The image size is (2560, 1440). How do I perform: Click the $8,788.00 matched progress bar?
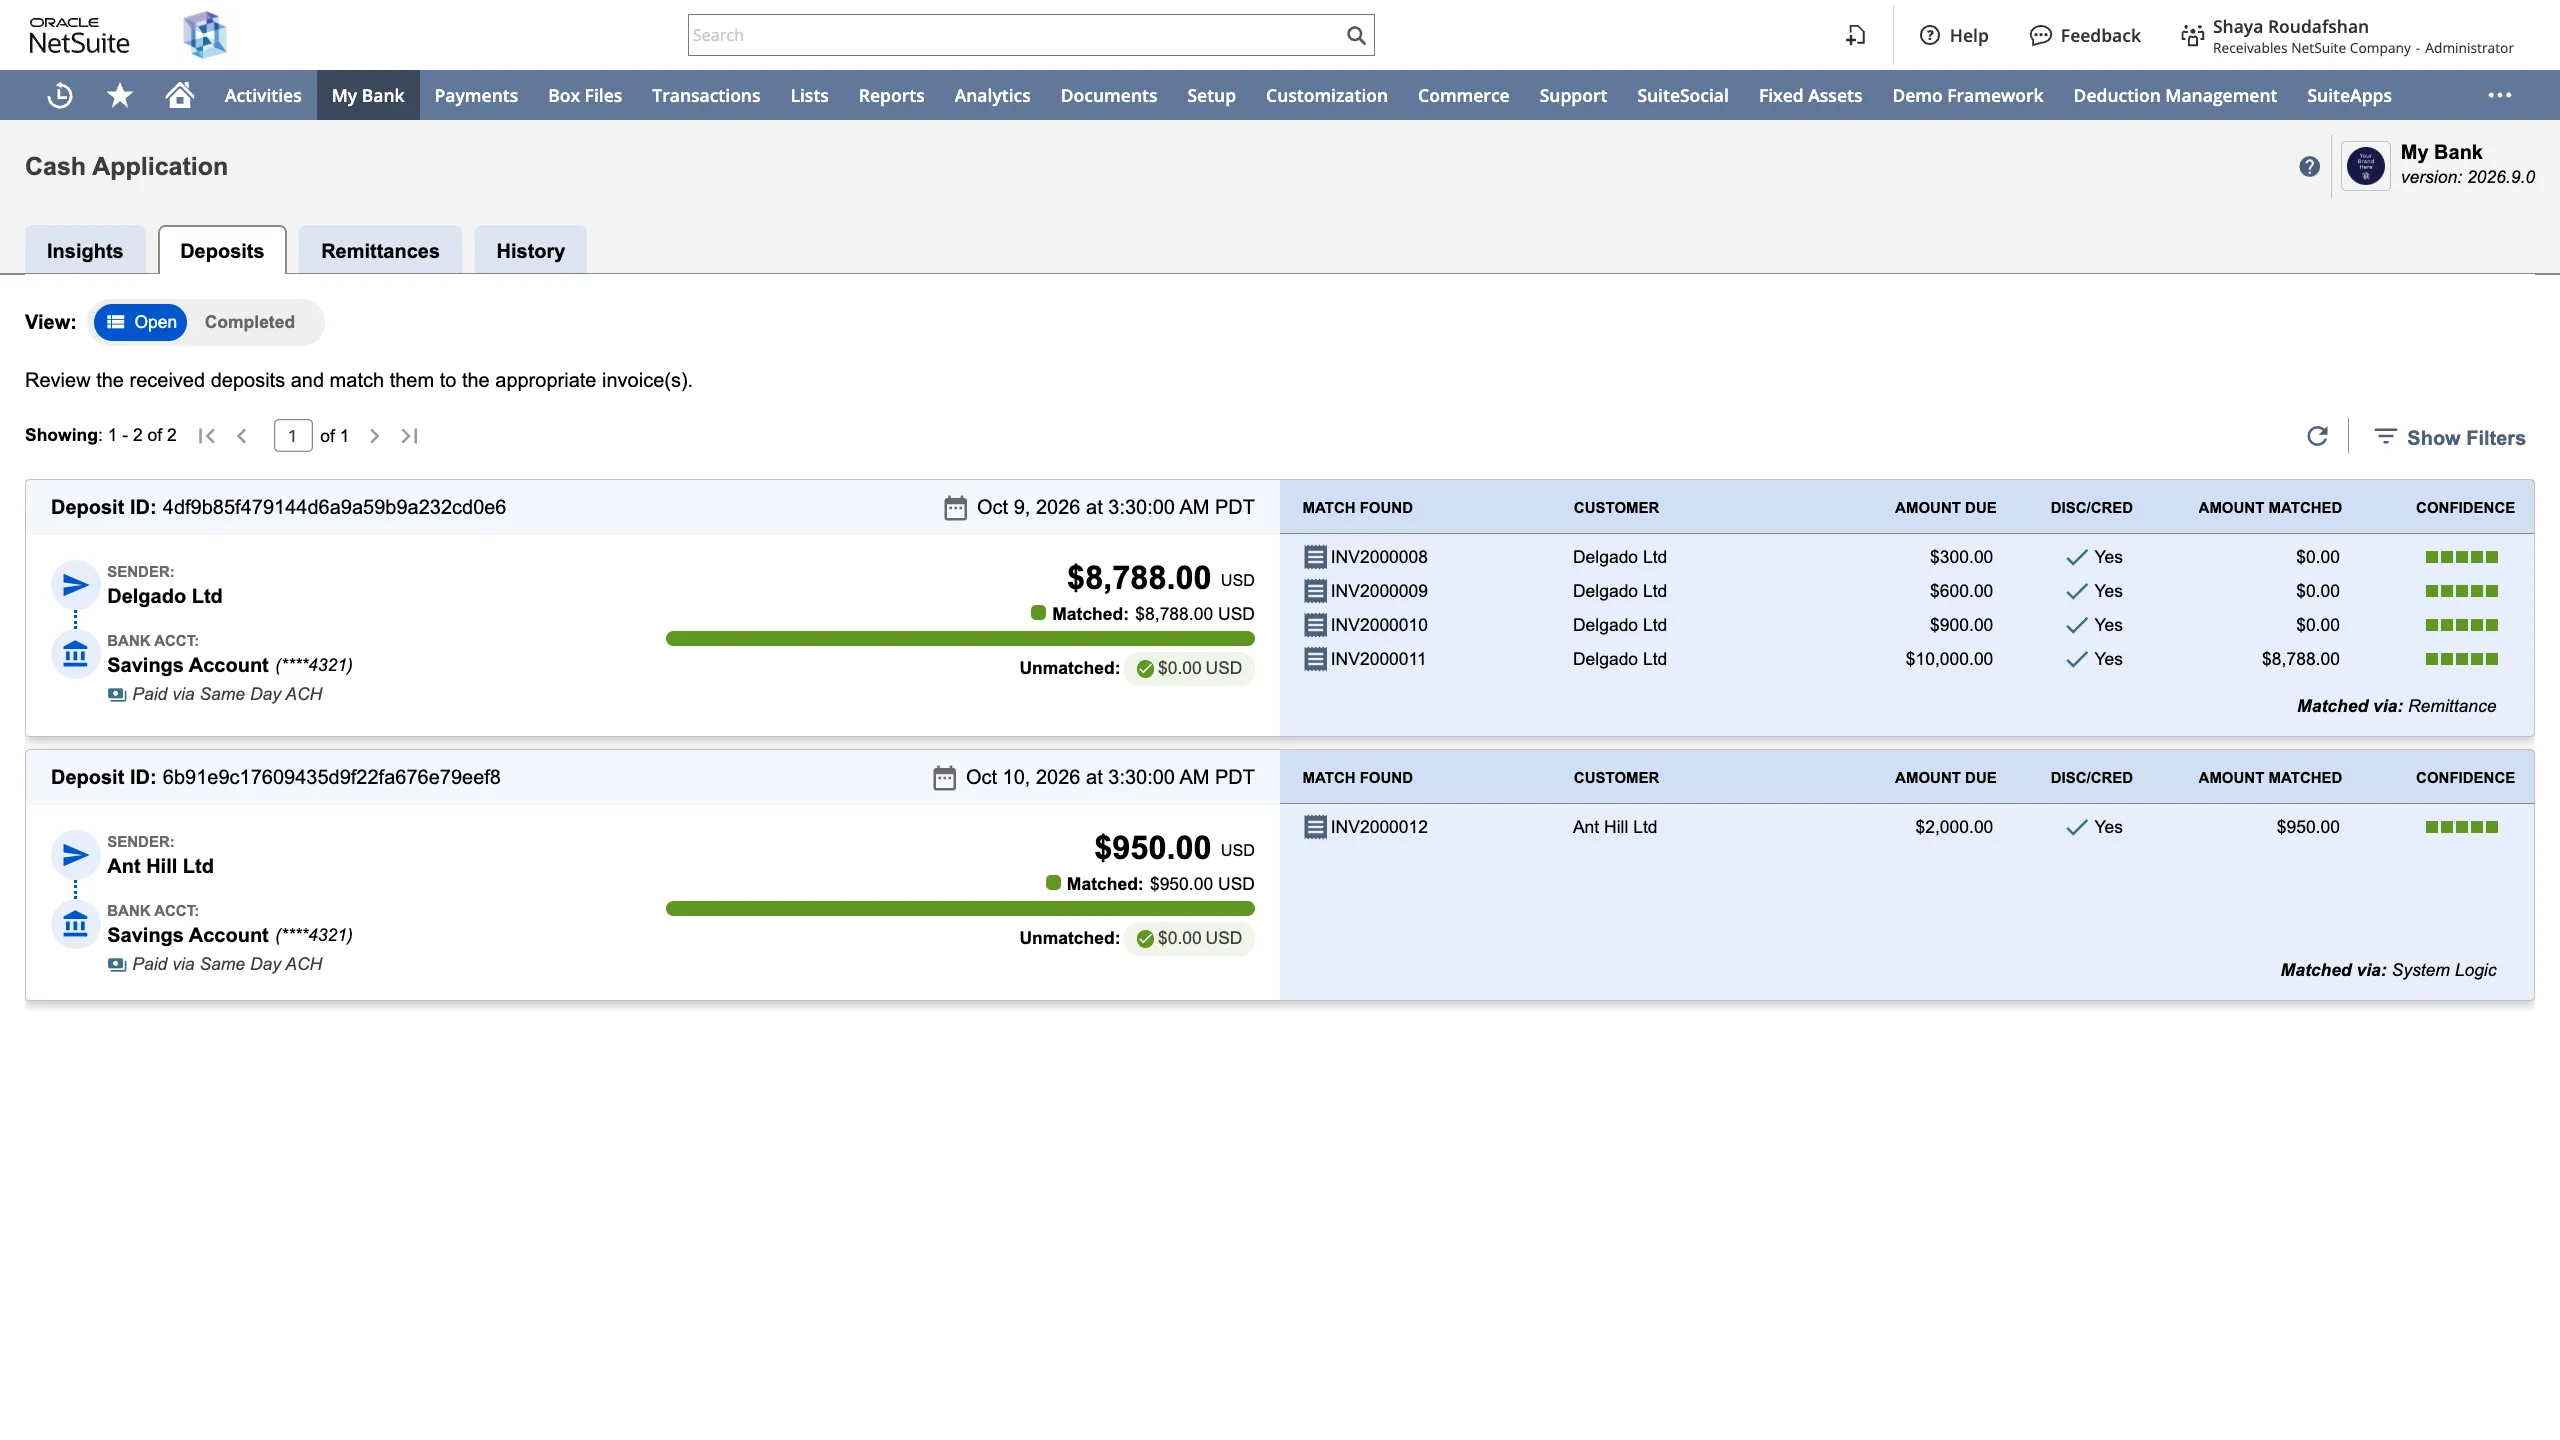pos(960,638)
